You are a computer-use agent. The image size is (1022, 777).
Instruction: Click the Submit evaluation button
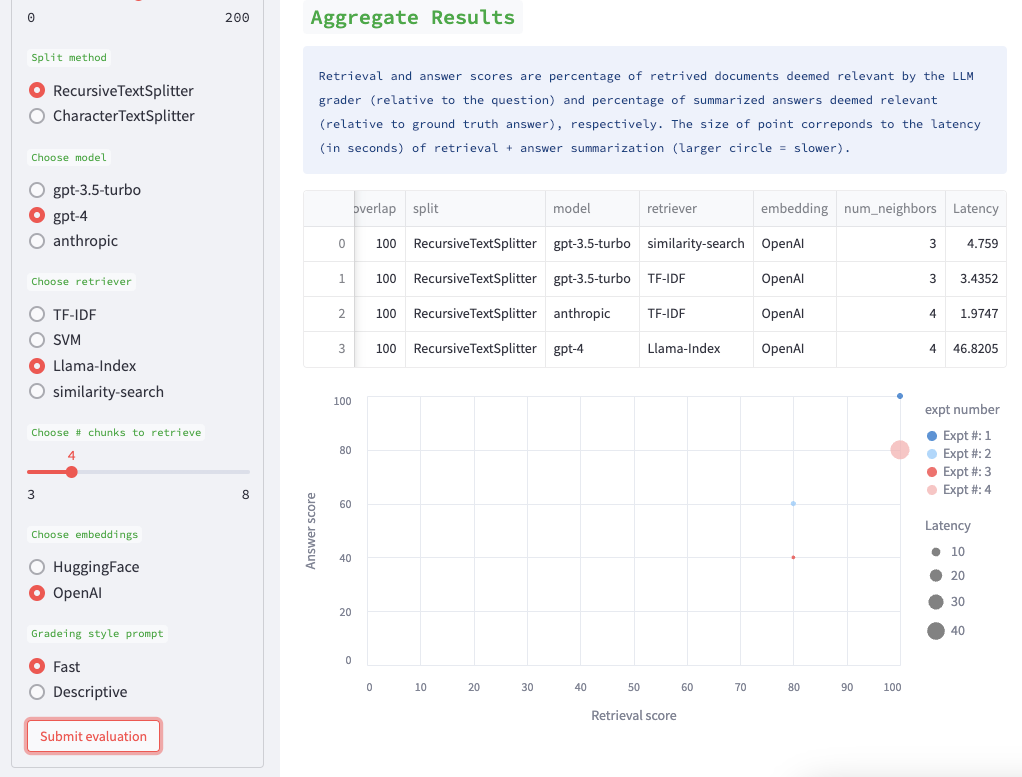[x=93, y=736]
